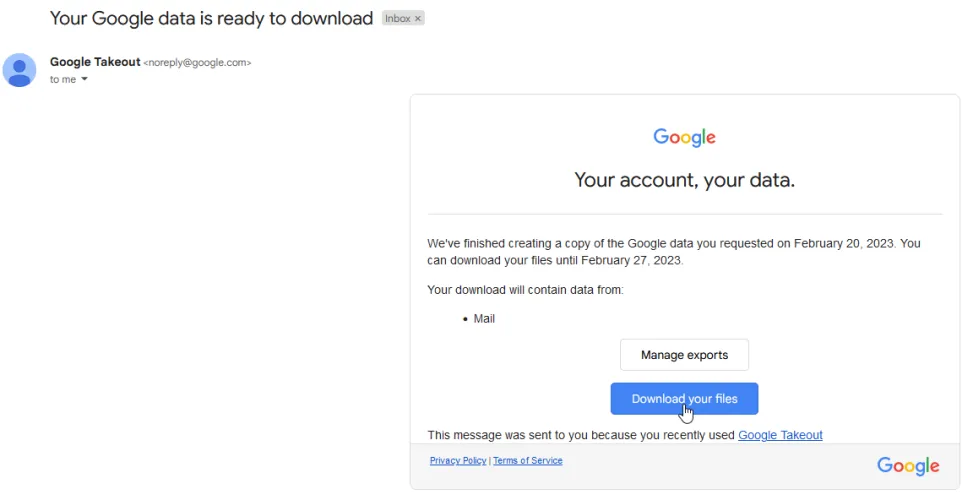Click the noreply@google.com sender address
973x500 pixels.
197,63
